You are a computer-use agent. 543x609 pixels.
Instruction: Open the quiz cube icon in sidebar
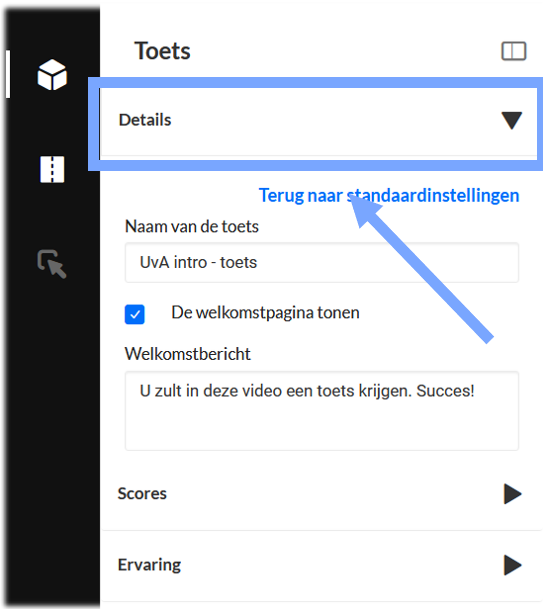coord(52,75)
